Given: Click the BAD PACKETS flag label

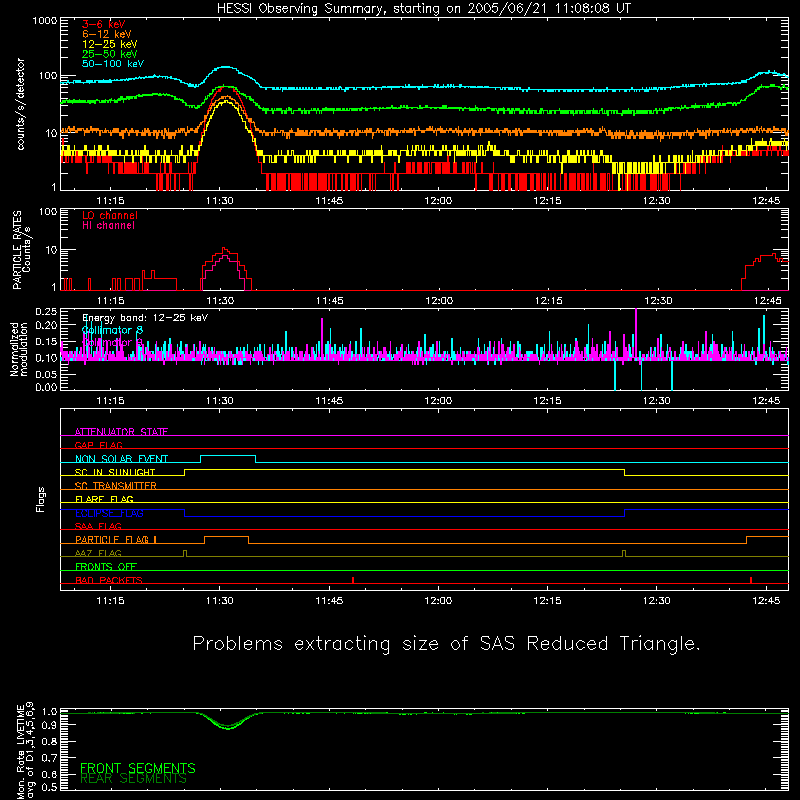Looking at the screenshot, I should 109,580.
